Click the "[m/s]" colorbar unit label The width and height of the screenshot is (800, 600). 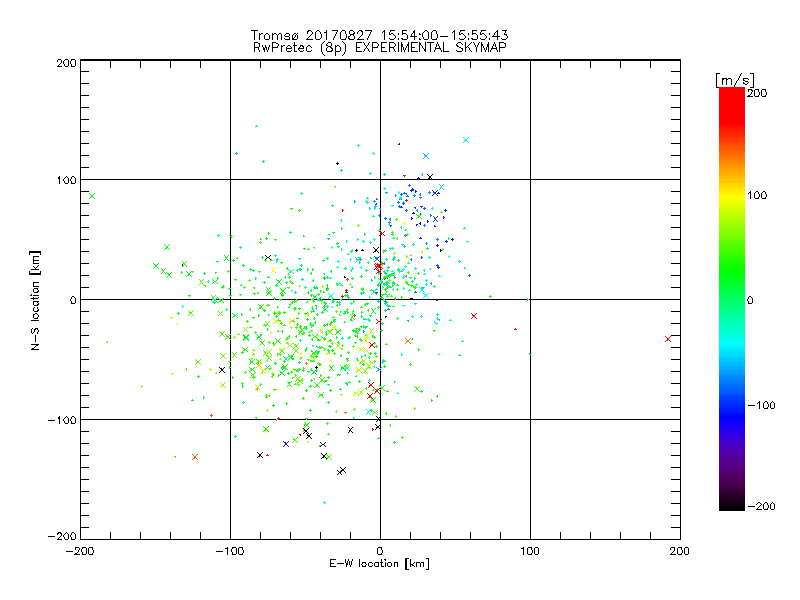(x=734, y=80)
